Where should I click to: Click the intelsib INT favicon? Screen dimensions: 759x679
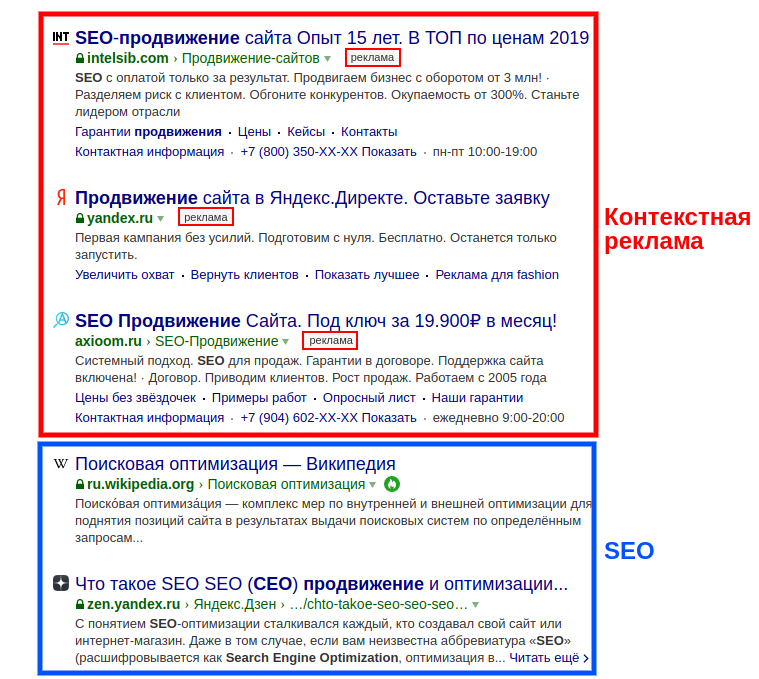click(61, 38)
